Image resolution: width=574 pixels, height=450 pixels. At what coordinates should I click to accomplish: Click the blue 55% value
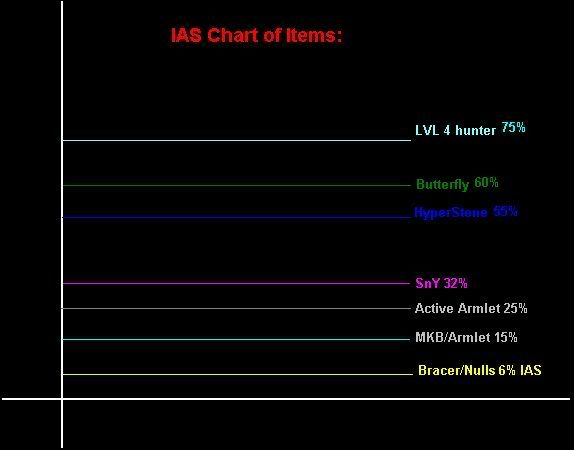click(x=506, y=211)
